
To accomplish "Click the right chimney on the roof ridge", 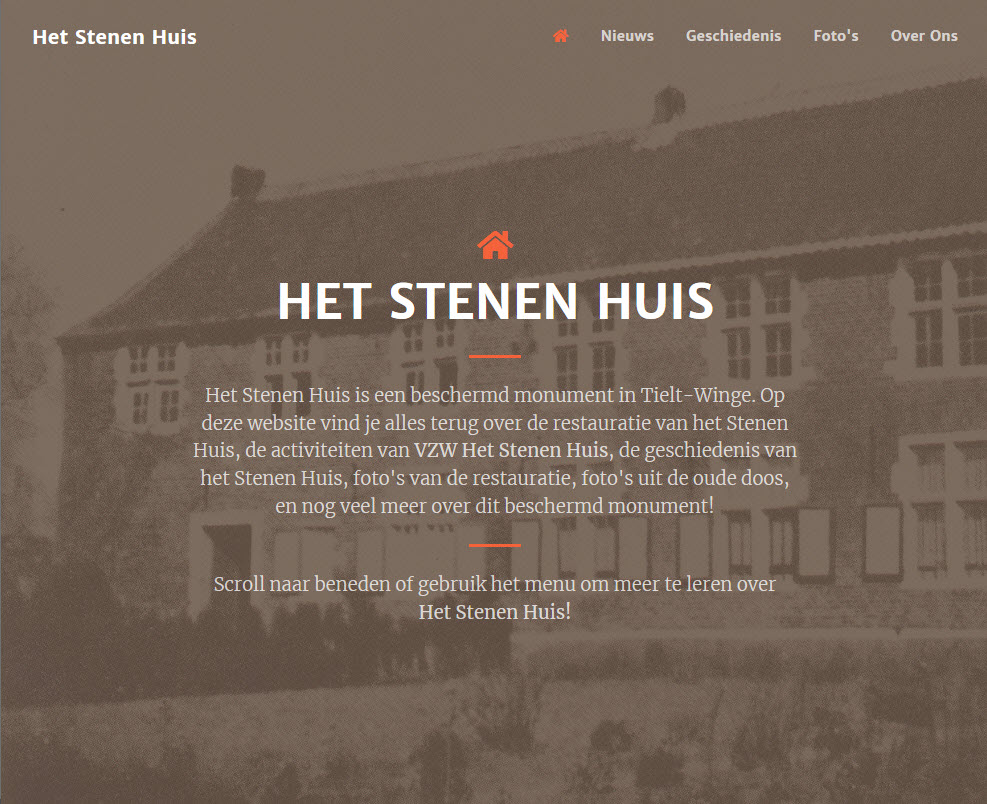I will point(668,105).
